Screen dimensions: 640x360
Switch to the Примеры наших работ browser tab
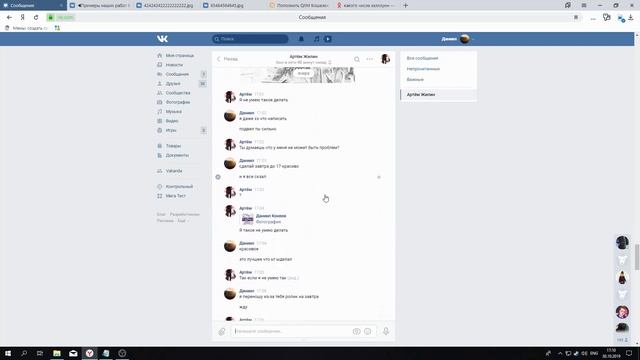pos(100,5)
